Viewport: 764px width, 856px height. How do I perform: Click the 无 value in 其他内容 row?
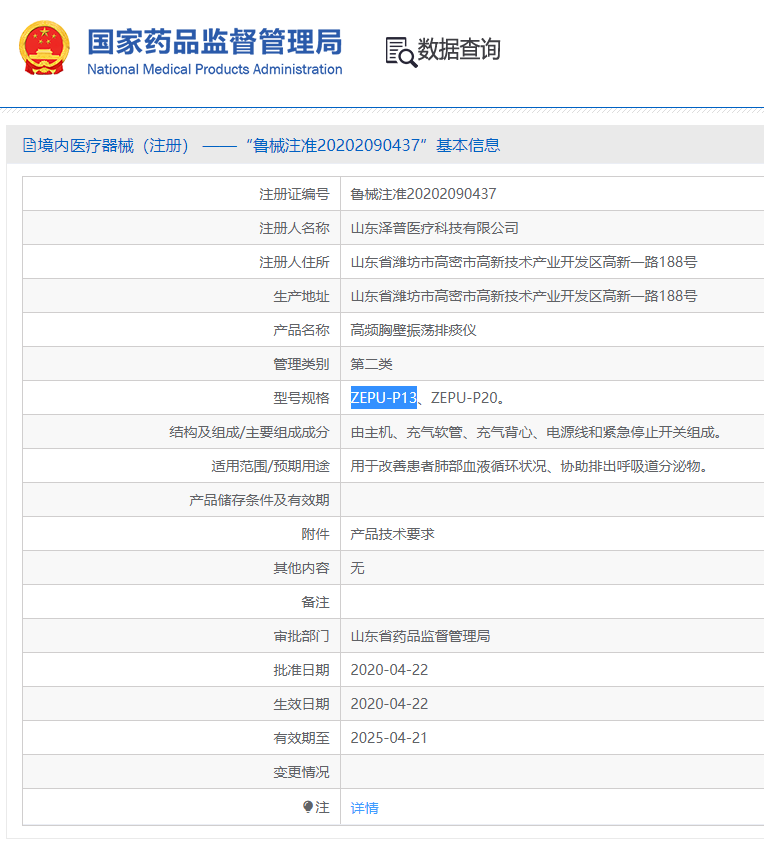[357, 568]
